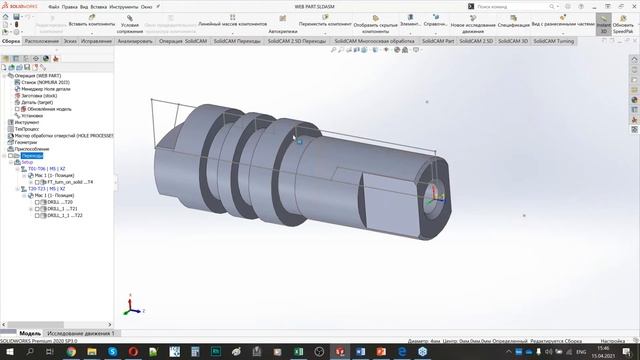Select the Модель bottom tab
The width and height of the screenshot is (640, 360).
point(30,333)
